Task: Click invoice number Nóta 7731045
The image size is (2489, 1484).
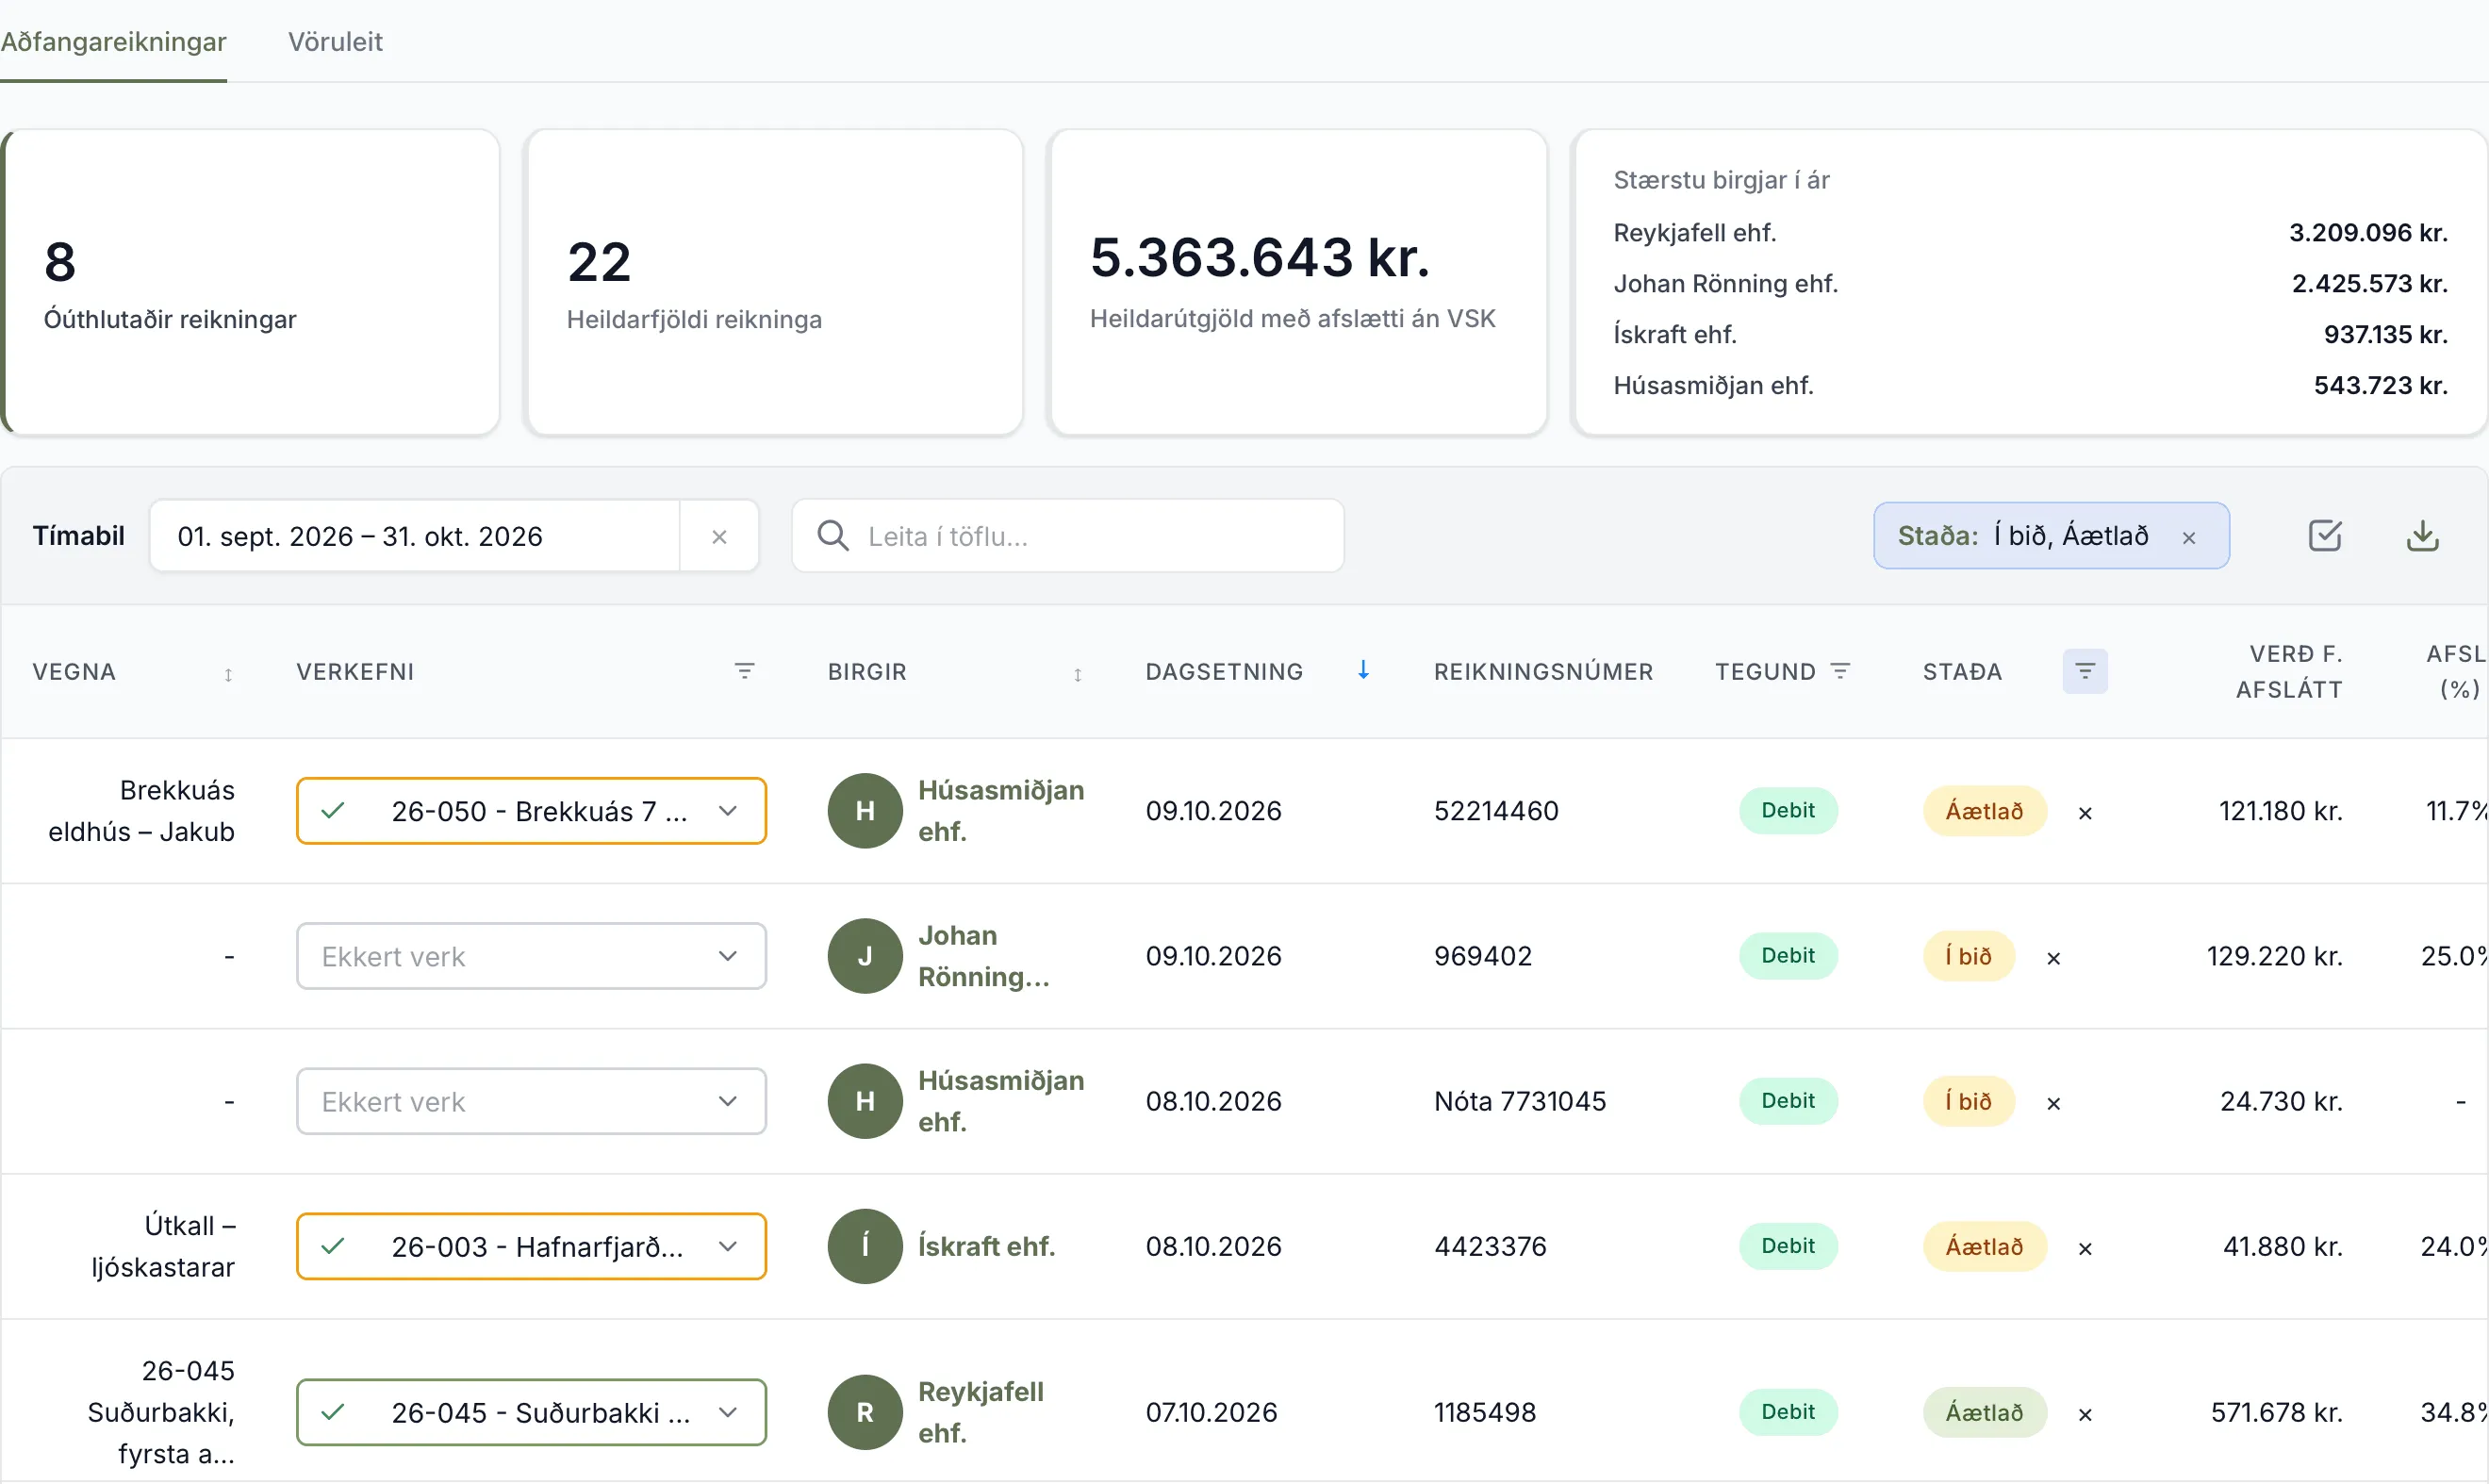Action: click(1519, 1101)
